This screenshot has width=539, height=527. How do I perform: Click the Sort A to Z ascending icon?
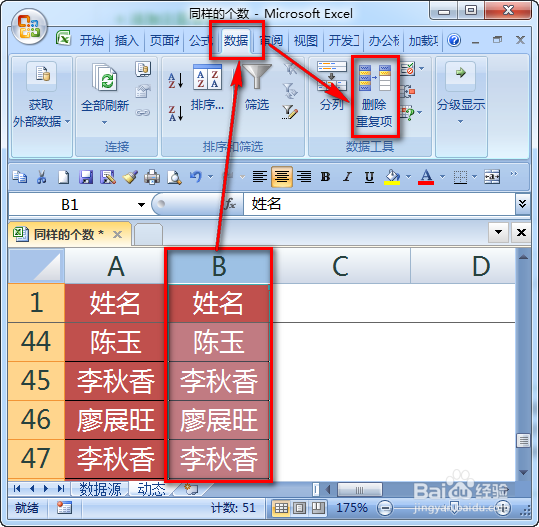175,80
